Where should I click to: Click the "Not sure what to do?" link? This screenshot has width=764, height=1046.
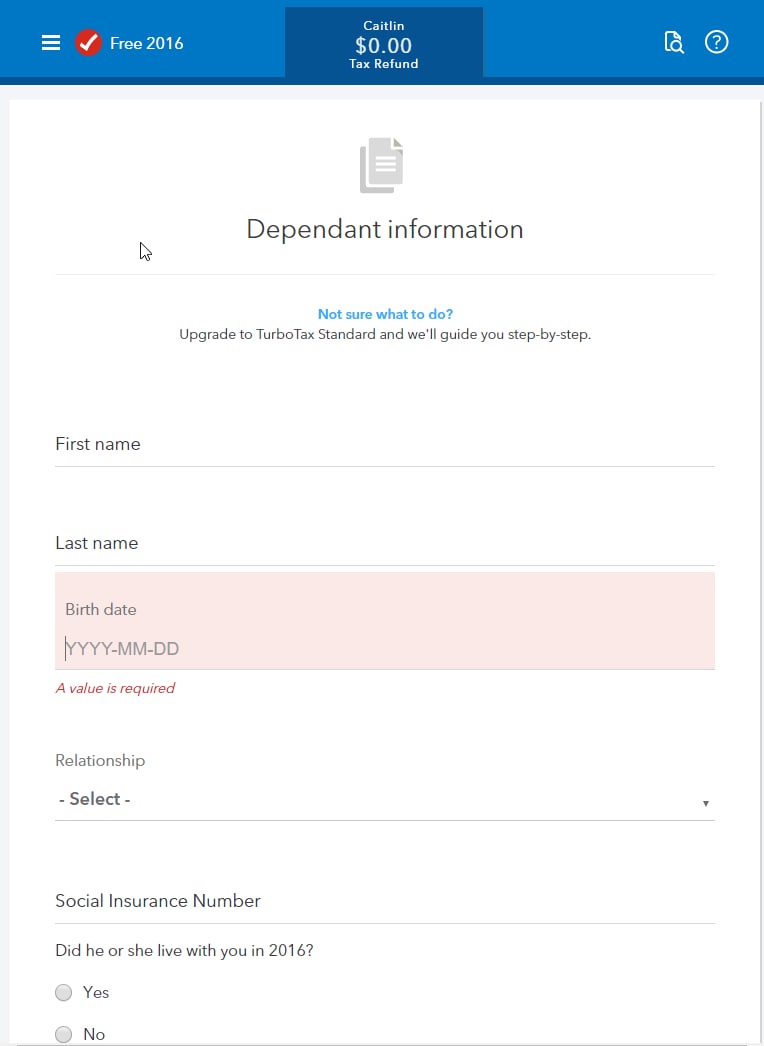coord(385,314)
